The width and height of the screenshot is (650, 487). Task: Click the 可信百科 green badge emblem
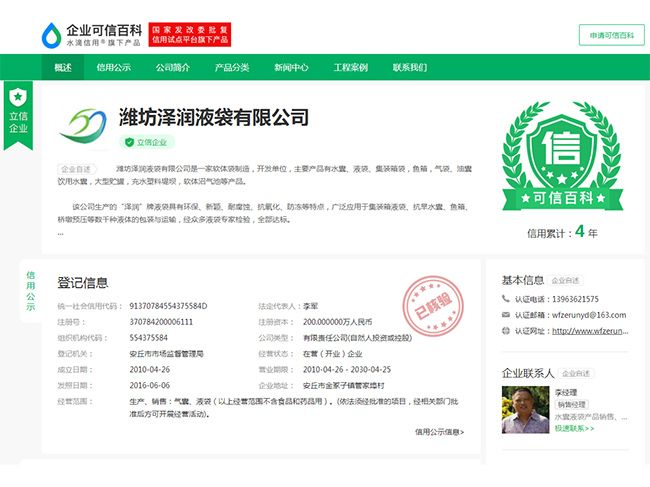tap(562, 156)
